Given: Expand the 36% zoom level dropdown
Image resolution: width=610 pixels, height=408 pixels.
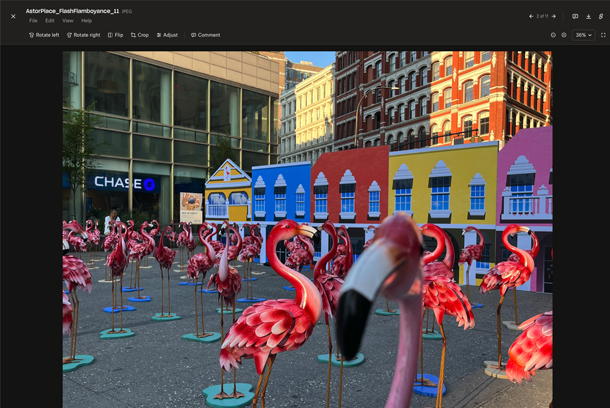Looking at the screenshot, I should [x=584, y=35].
